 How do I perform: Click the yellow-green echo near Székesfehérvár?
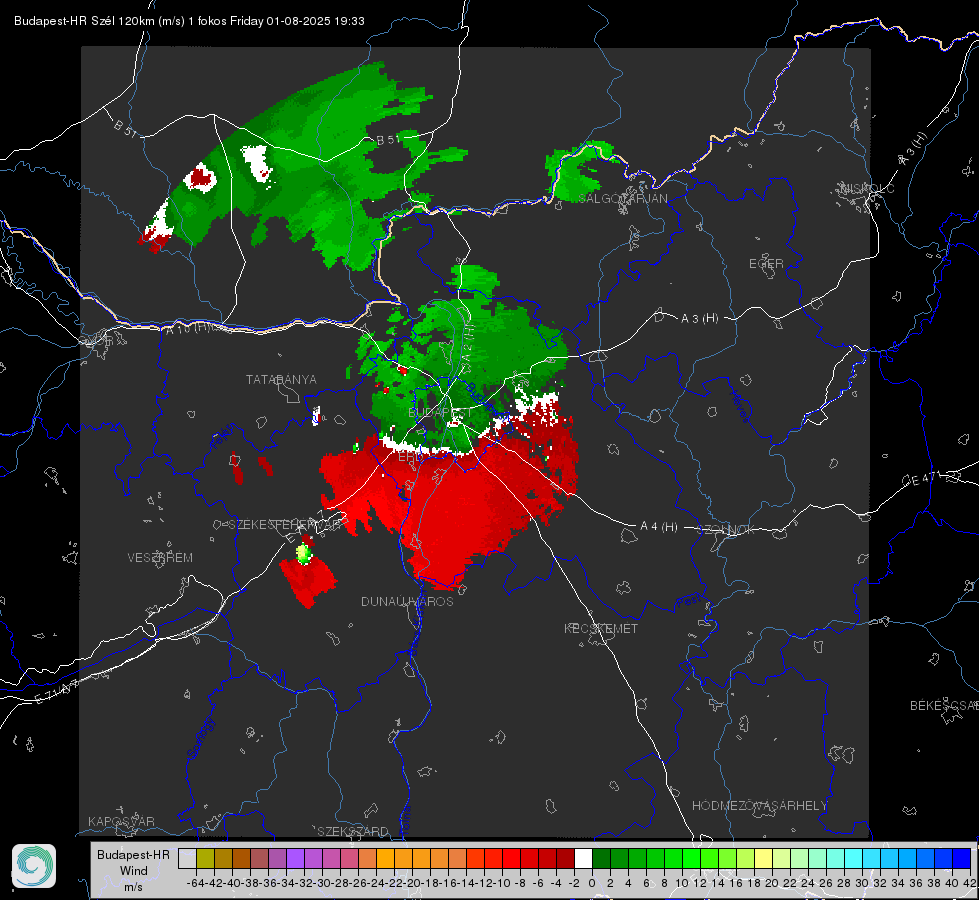tap(303, 553)
